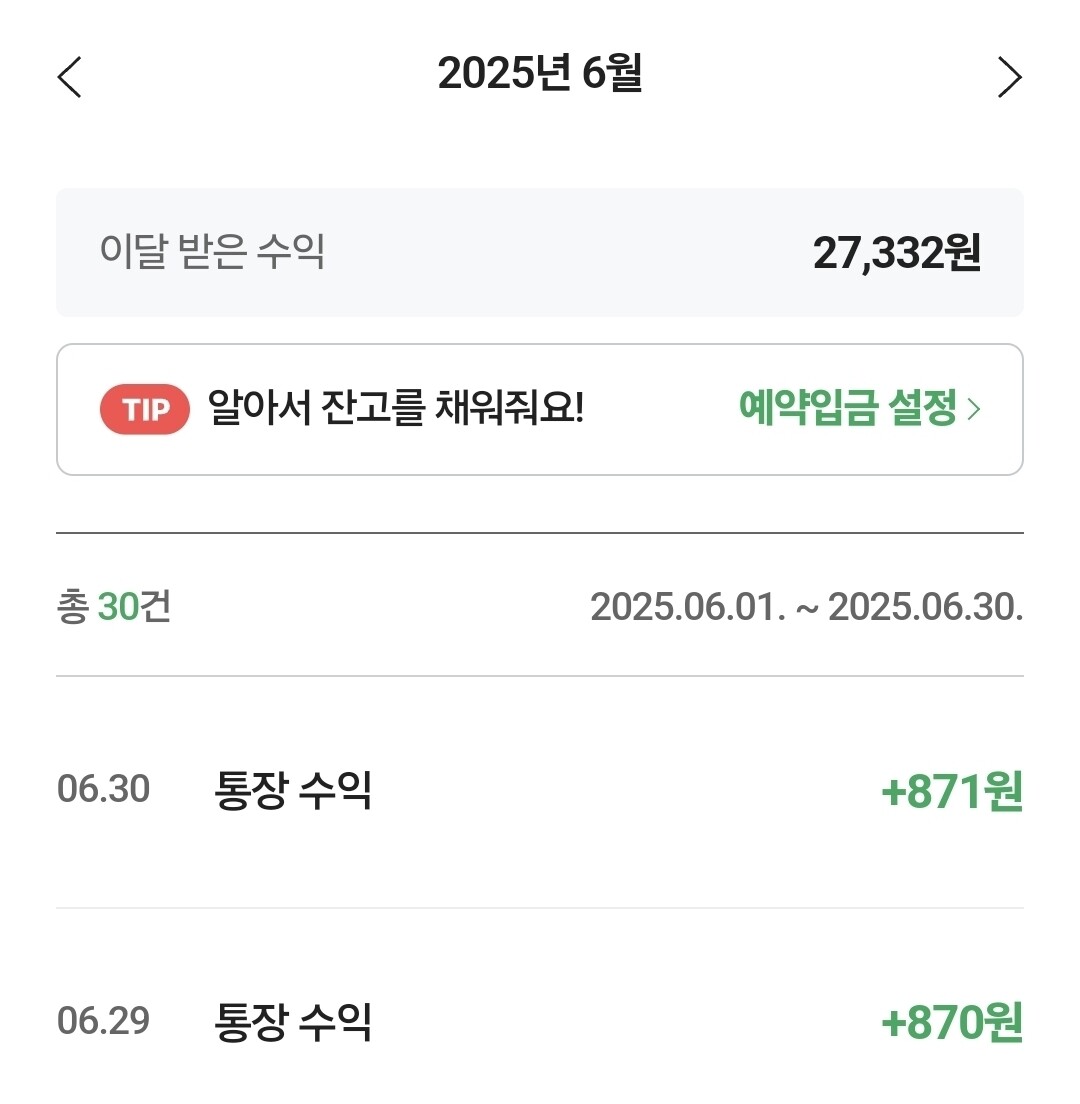
Task: Tap the green 30 count number
Action: click(118, 607)
